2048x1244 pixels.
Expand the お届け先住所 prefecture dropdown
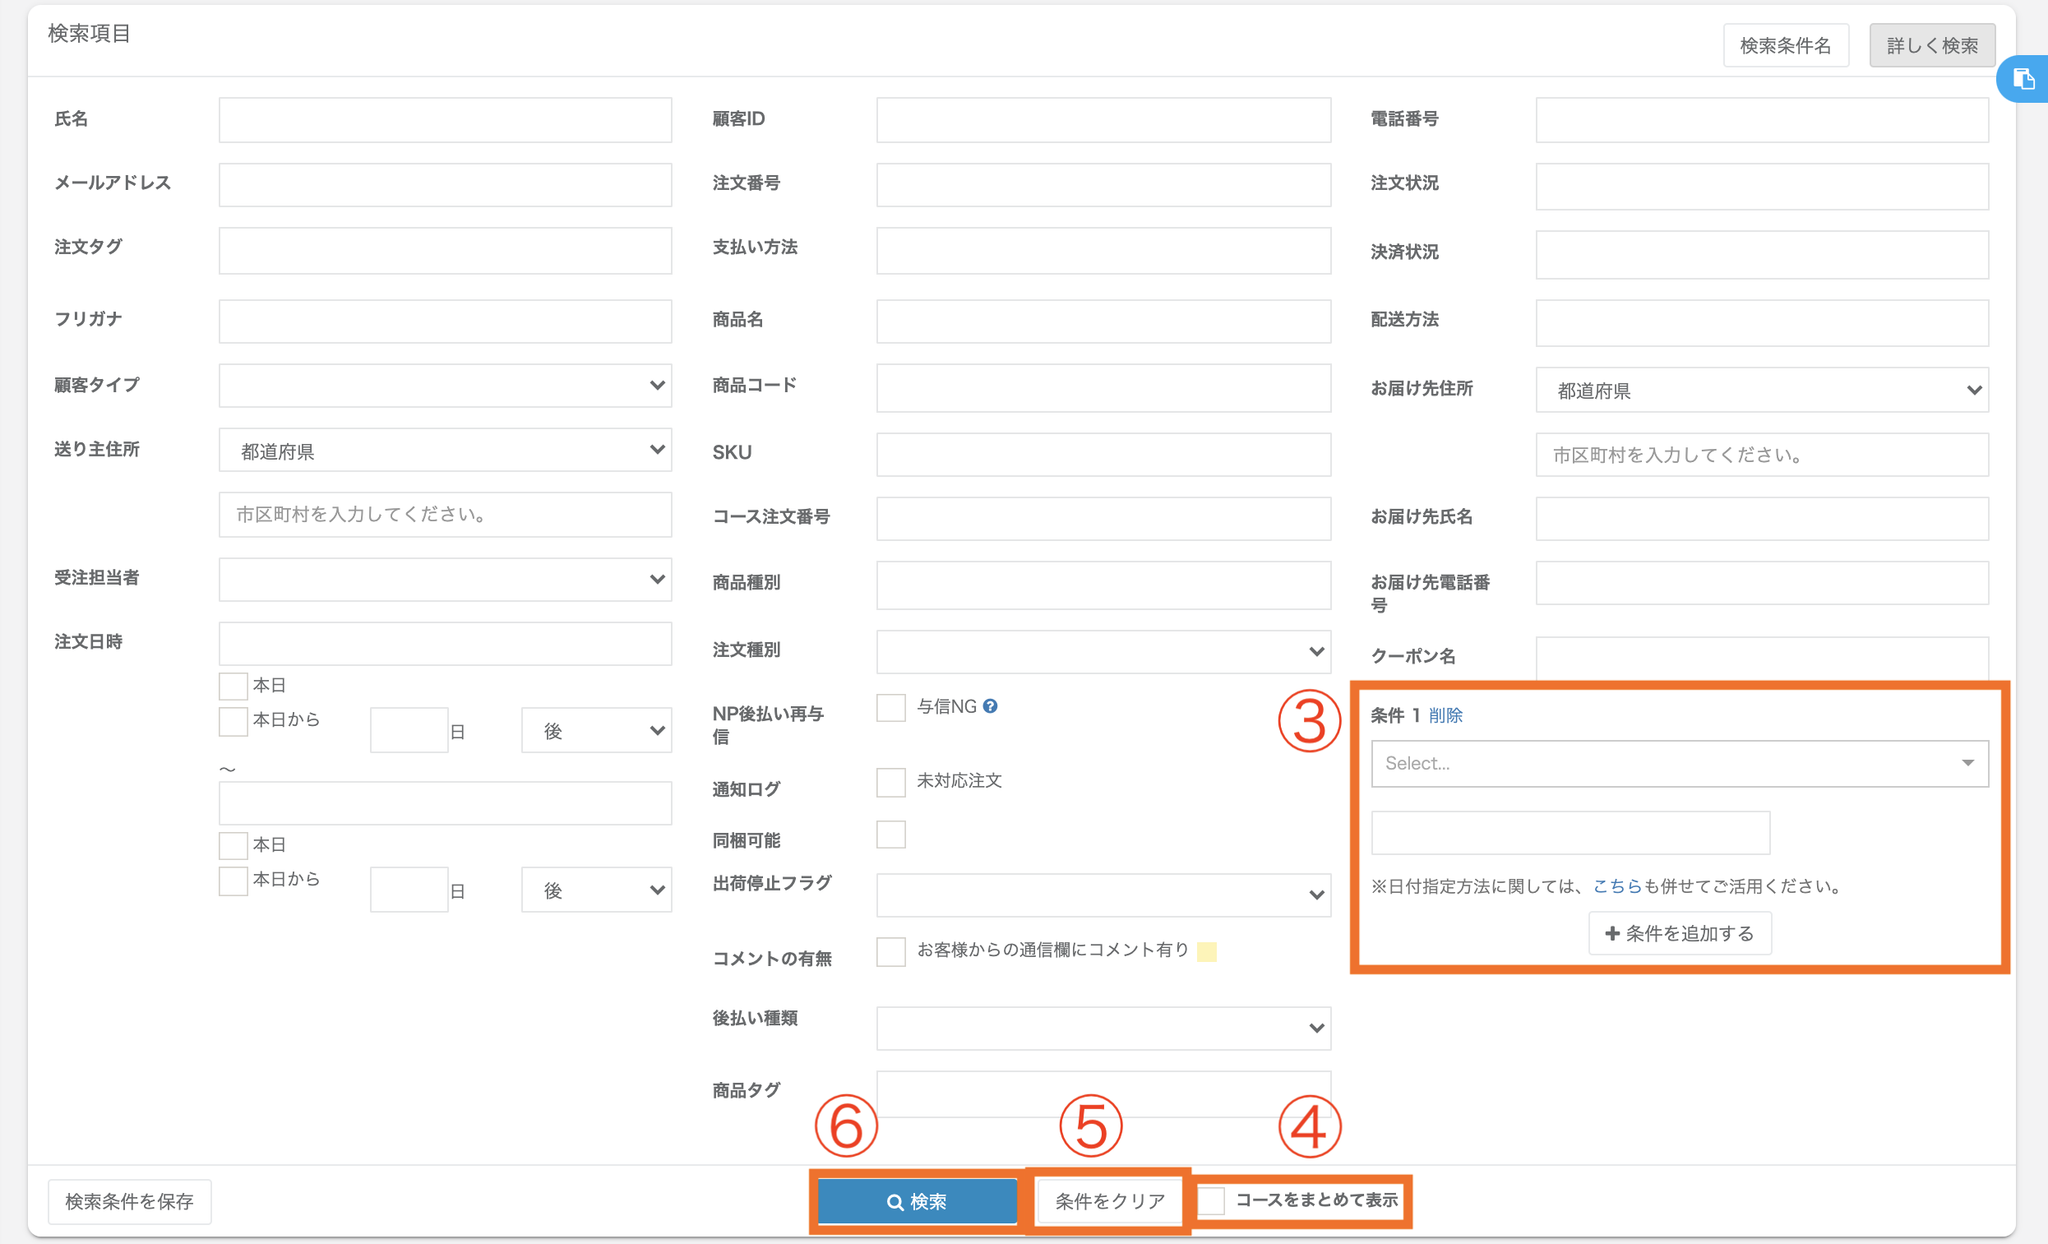1761,390
